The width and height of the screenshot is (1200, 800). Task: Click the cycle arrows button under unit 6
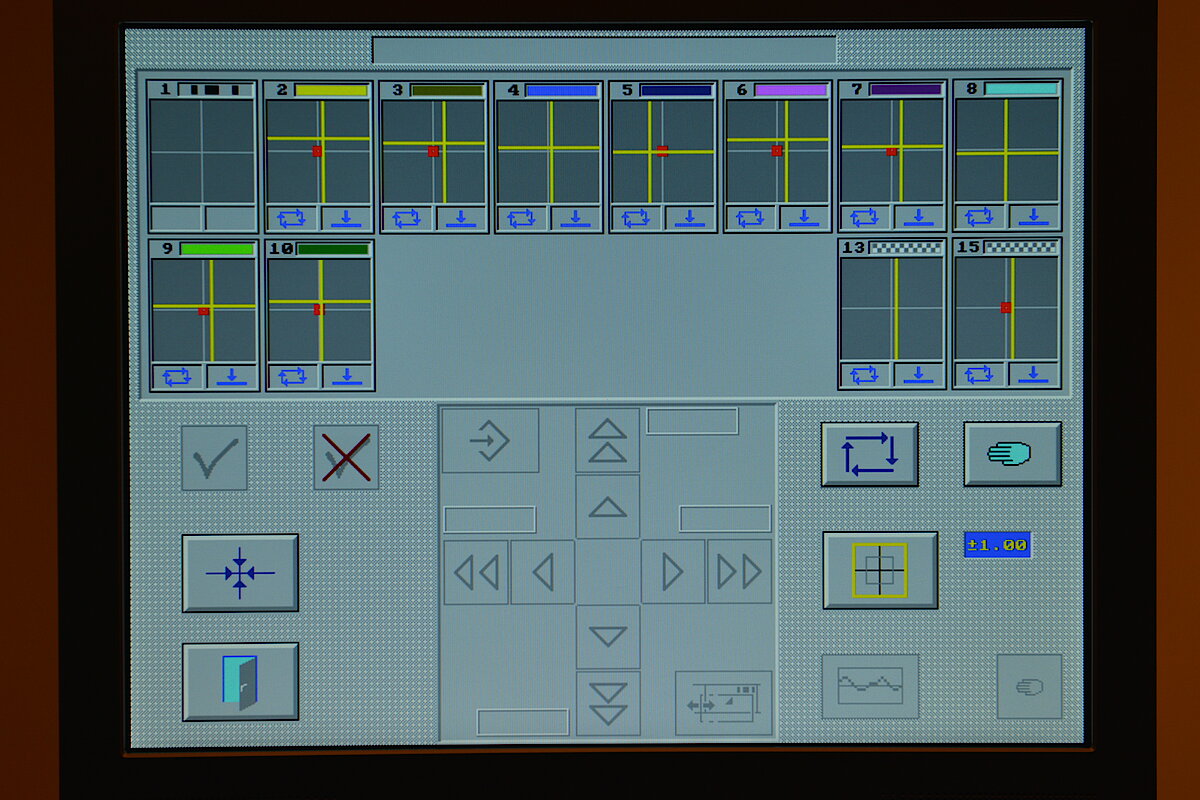click(751, 218)
